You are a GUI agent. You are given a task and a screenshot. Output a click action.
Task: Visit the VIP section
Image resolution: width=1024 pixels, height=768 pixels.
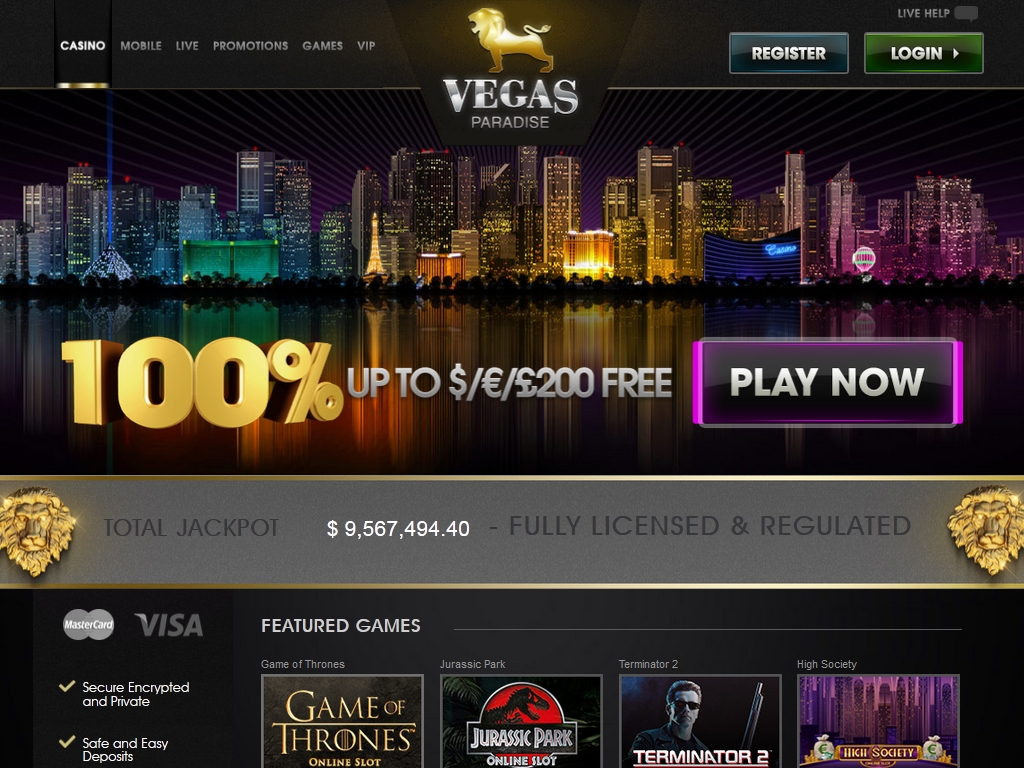(366, 46)
